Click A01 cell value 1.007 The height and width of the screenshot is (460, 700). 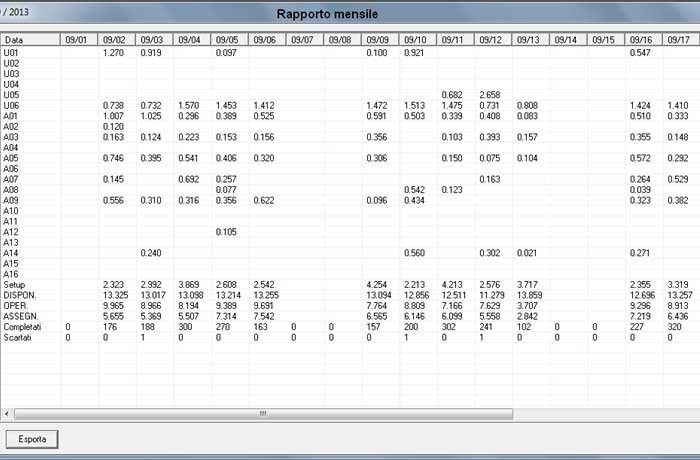113,116
